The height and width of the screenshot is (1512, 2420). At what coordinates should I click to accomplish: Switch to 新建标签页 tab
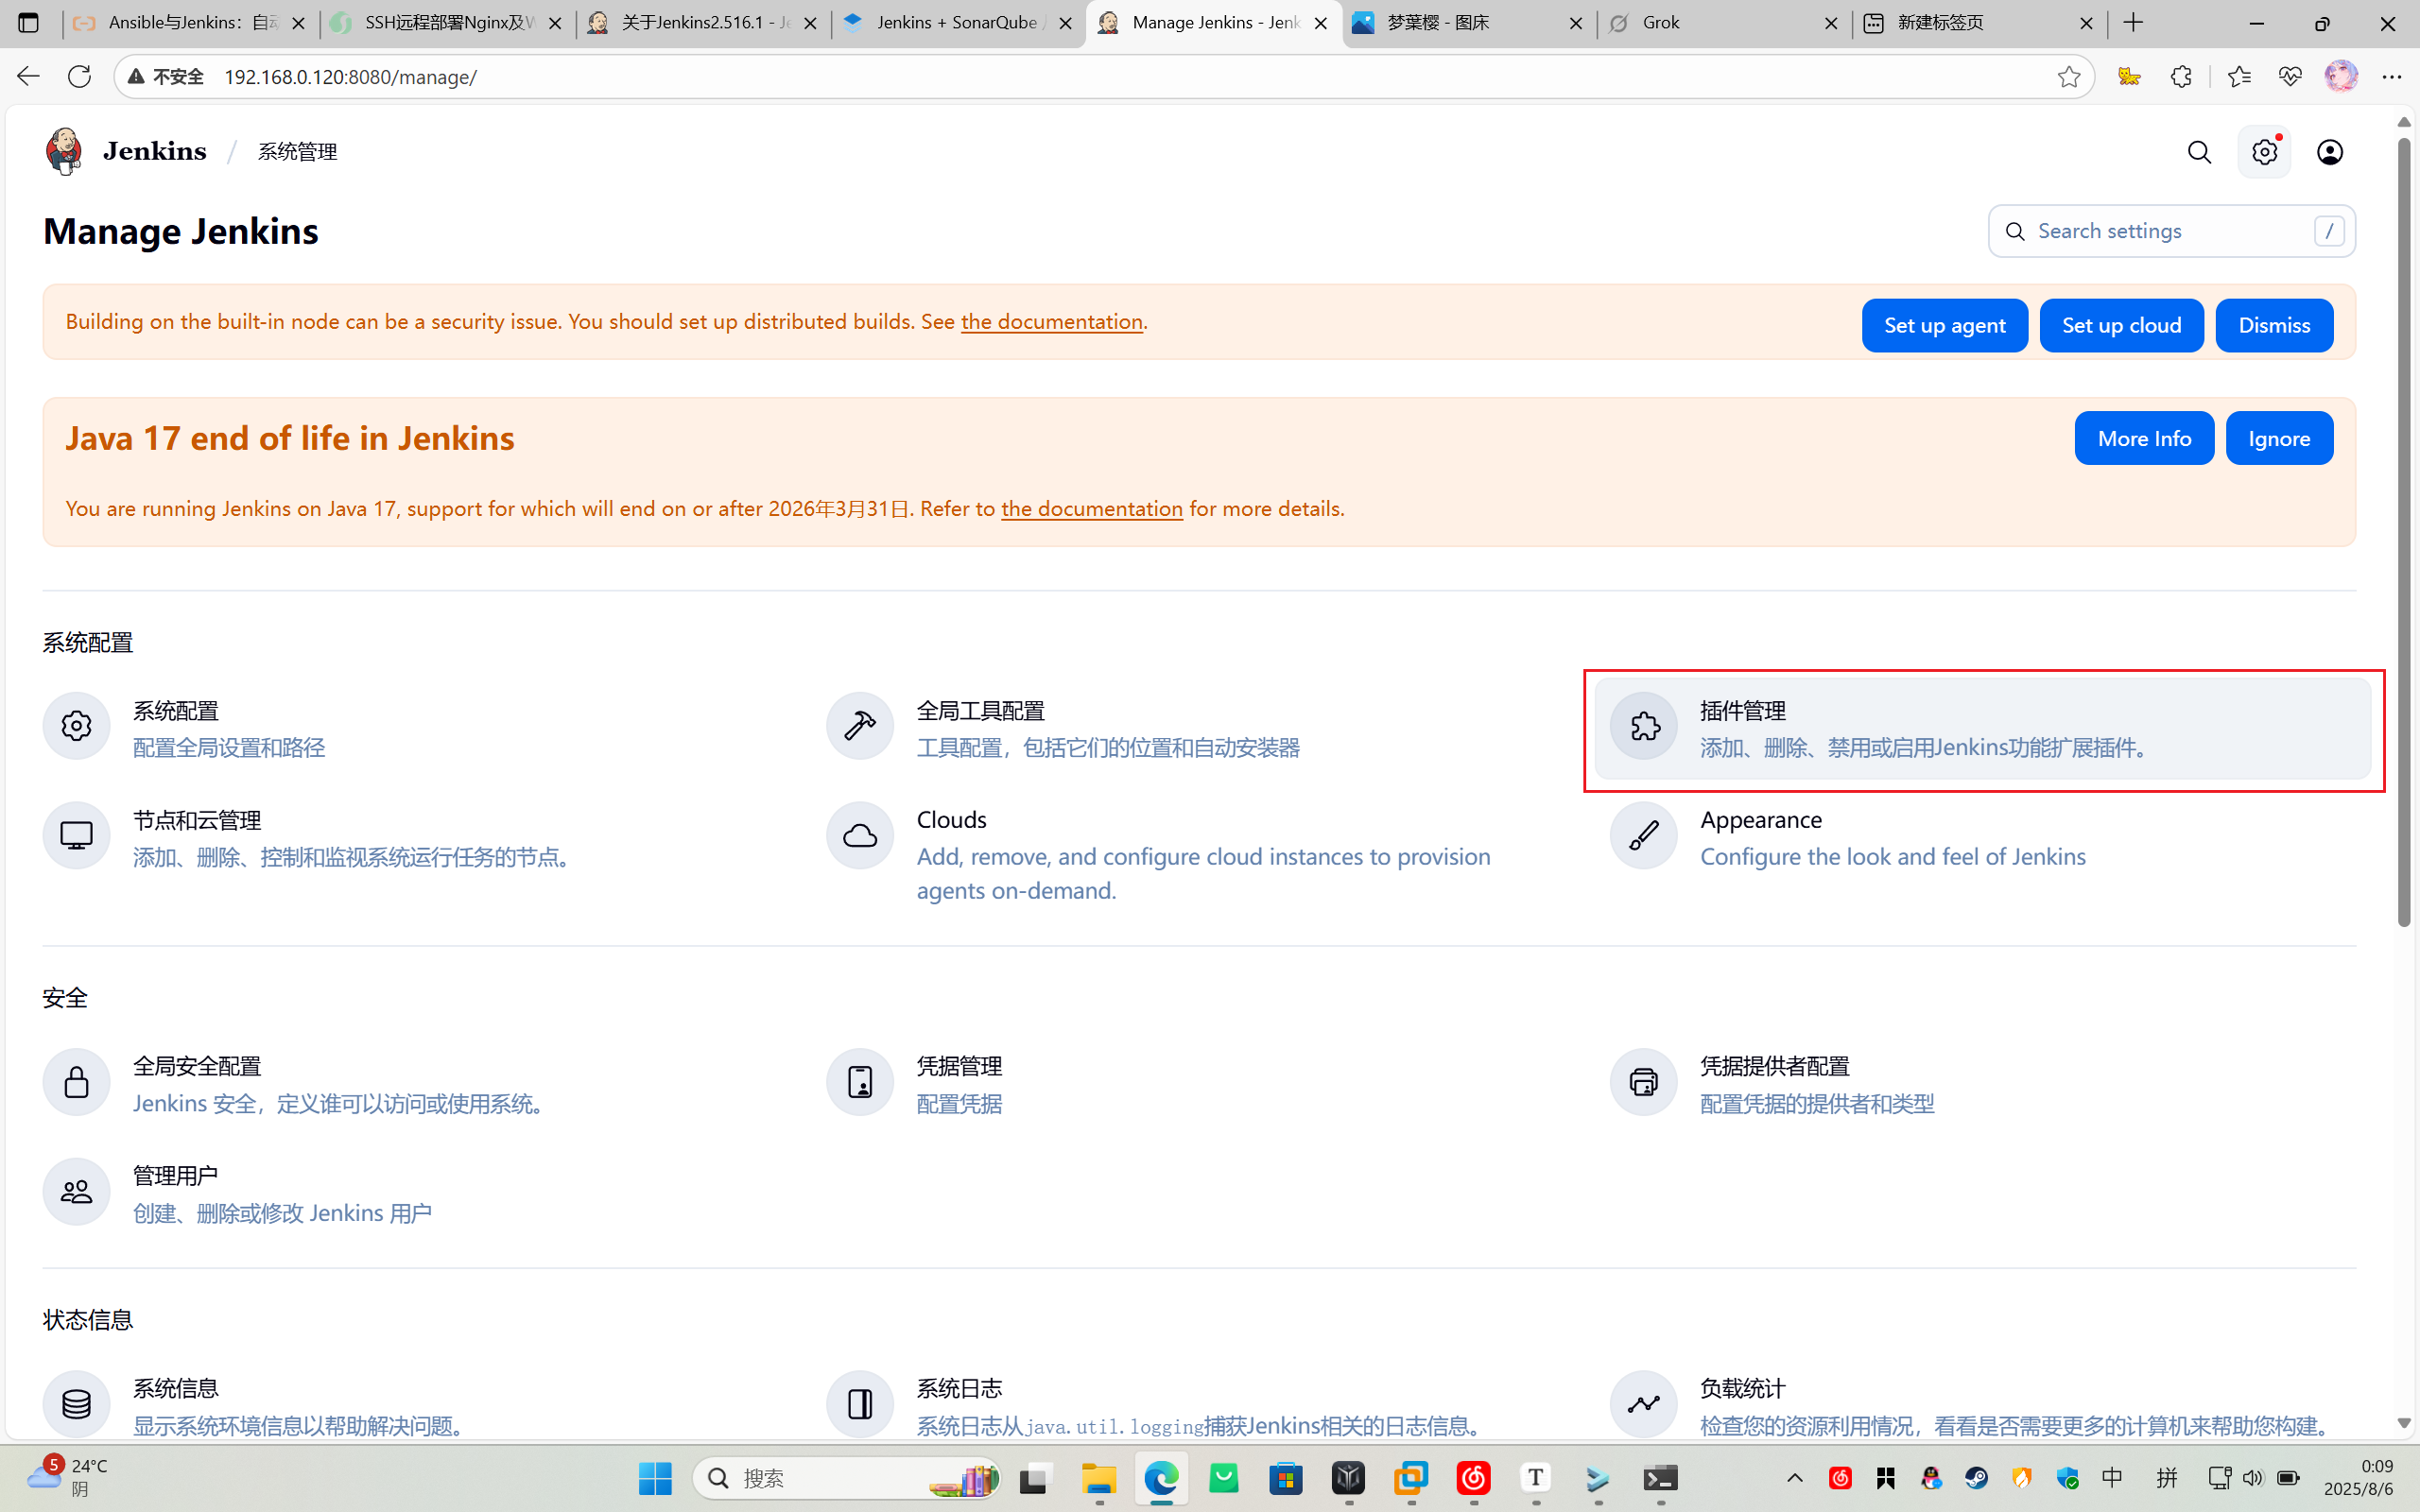[1980, 23]
